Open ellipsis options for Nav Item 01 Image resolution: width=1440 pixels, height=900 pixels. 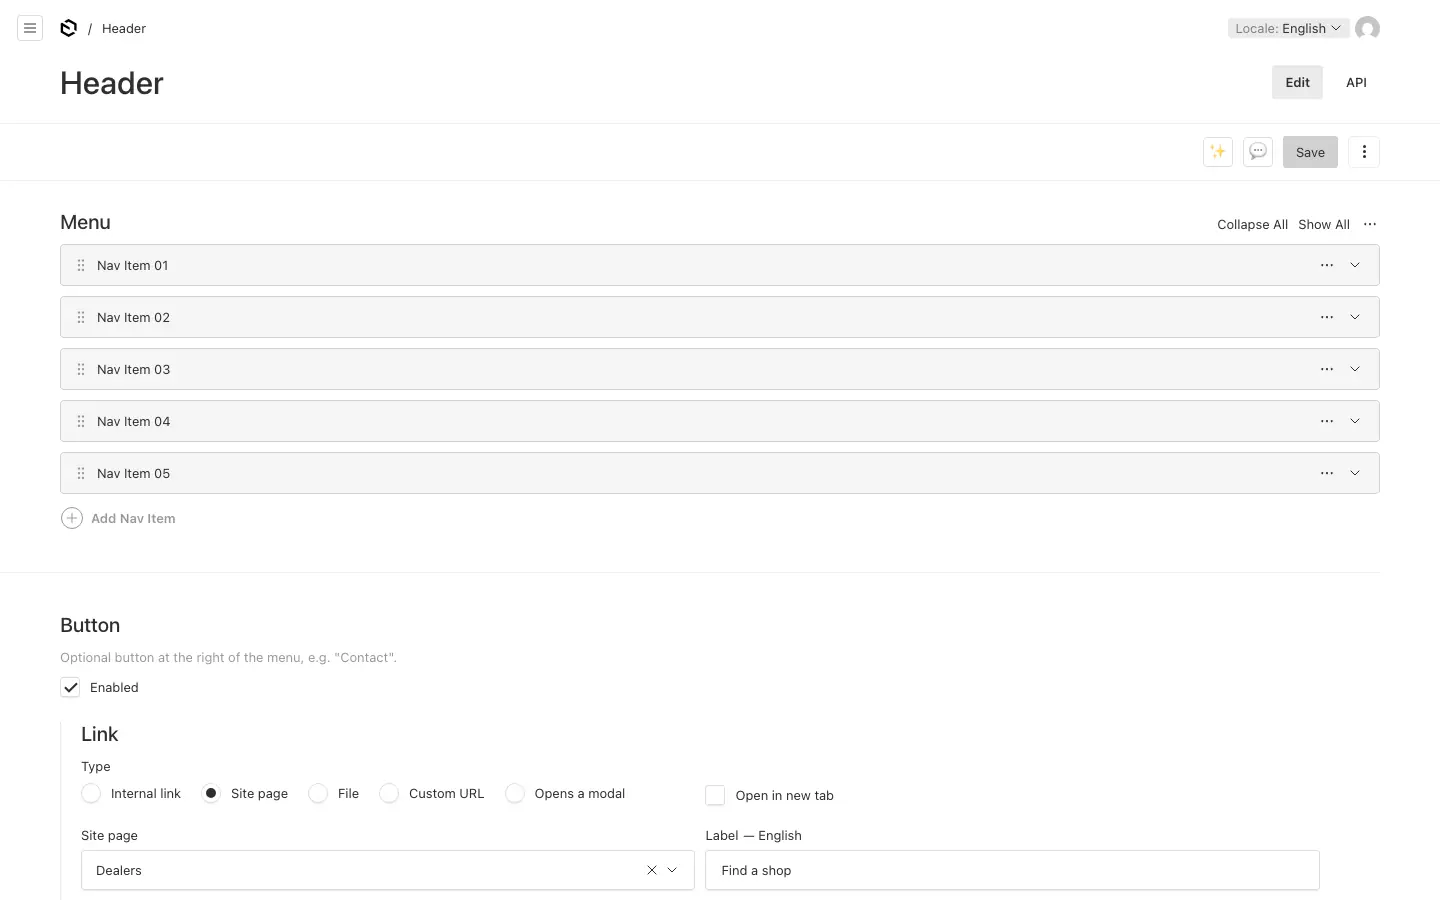click(x=1327, y=265)
